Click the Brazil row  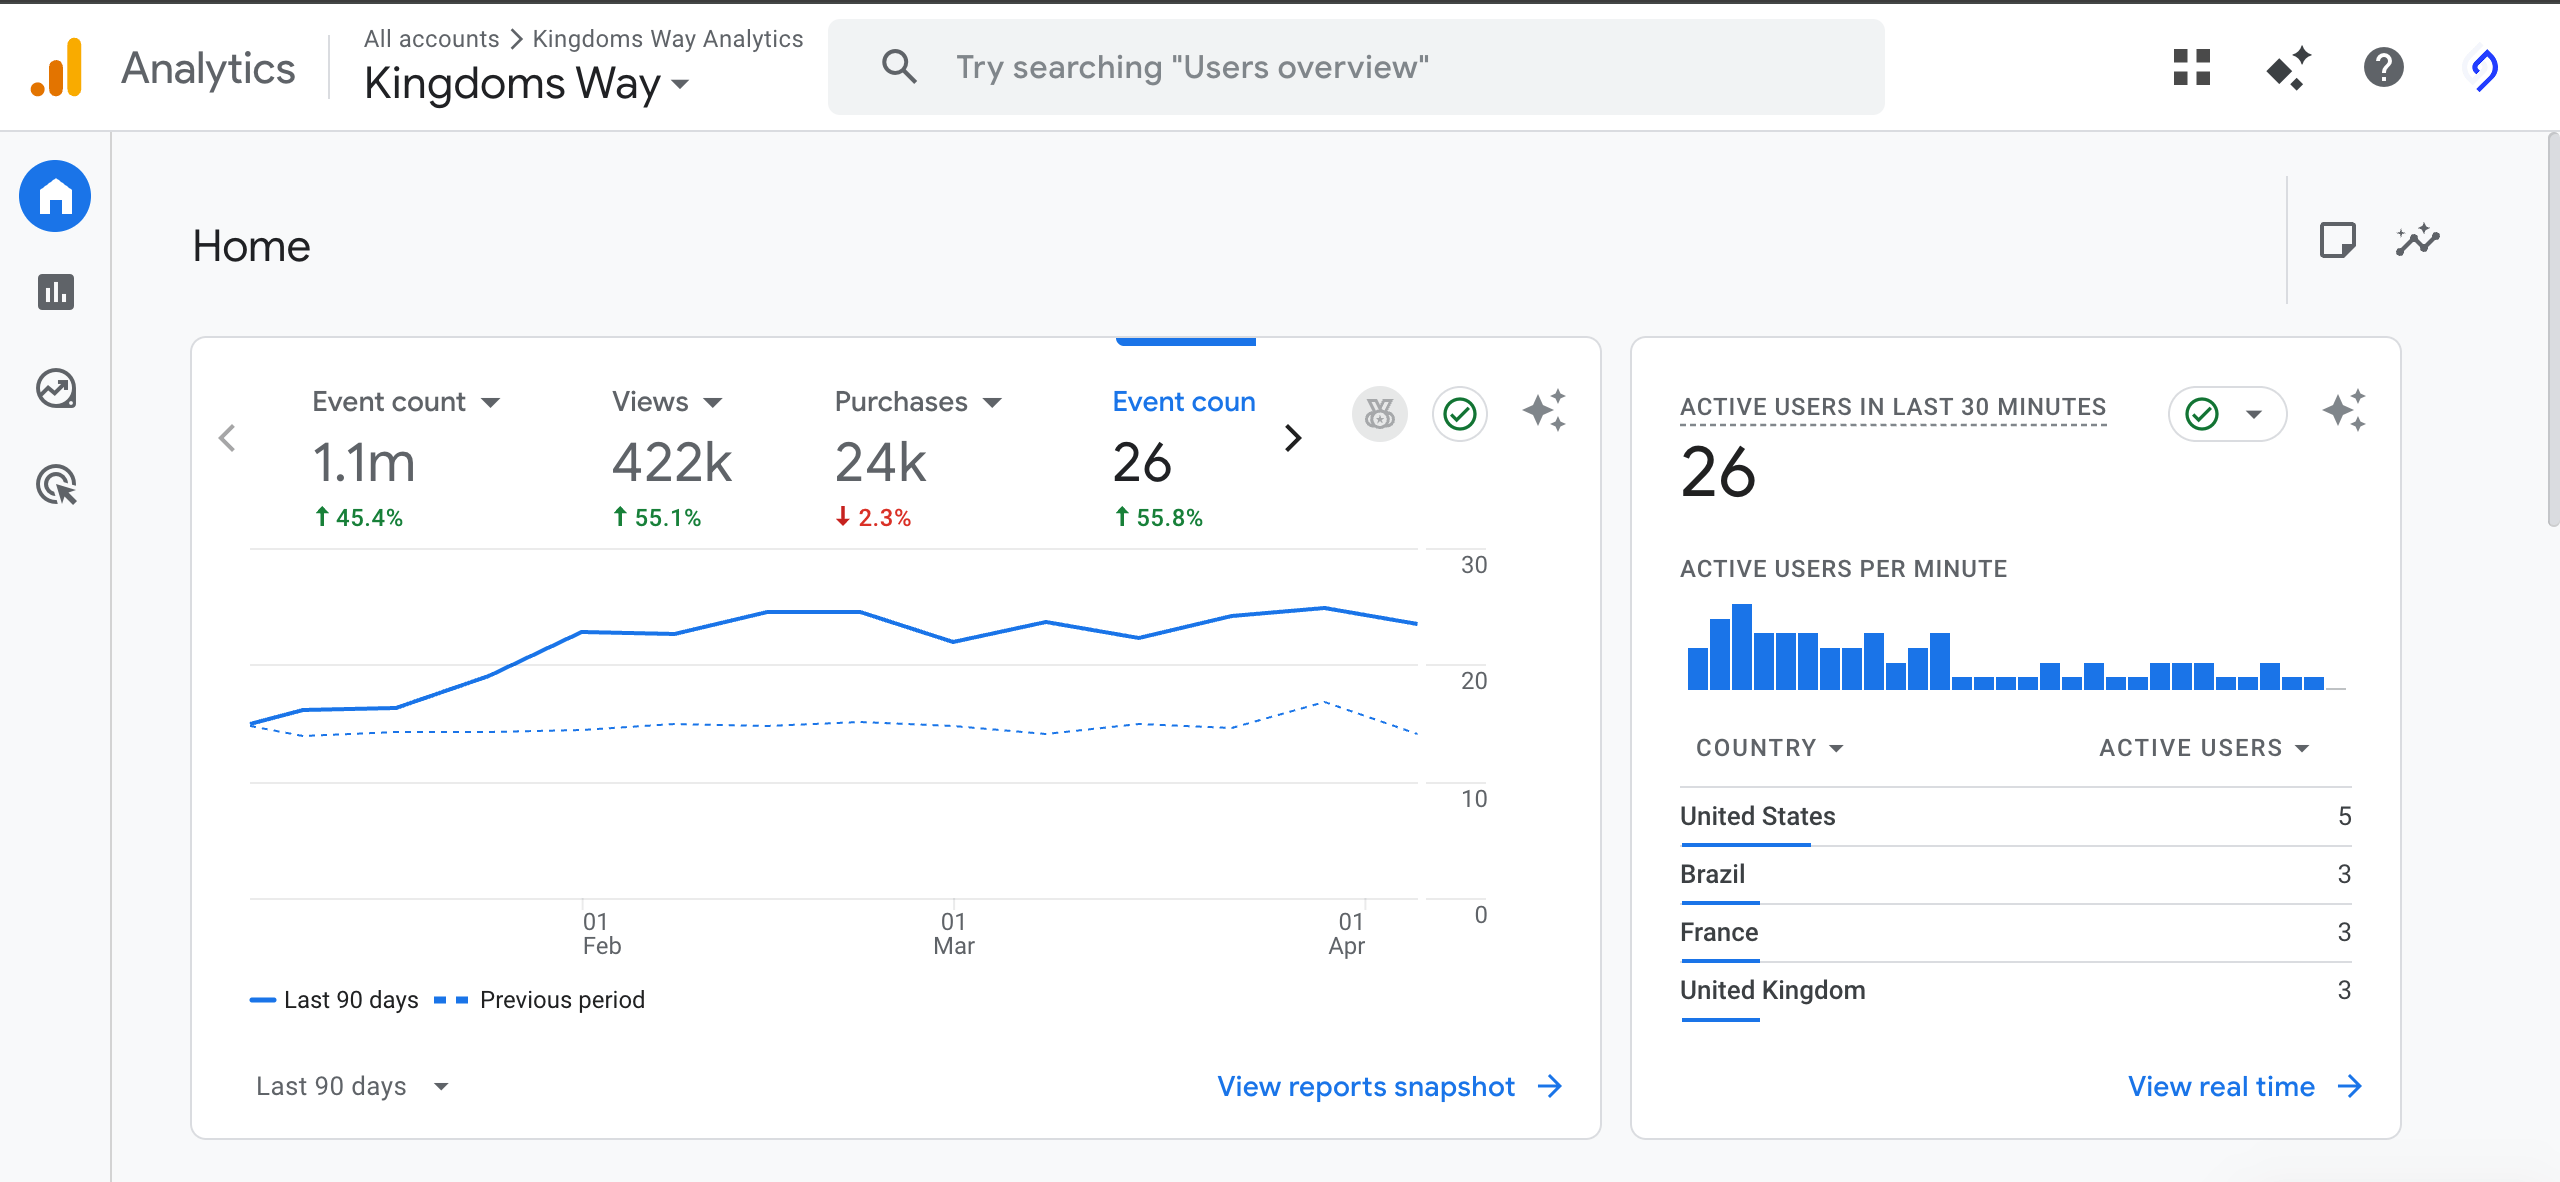[x=2016, y=874]
